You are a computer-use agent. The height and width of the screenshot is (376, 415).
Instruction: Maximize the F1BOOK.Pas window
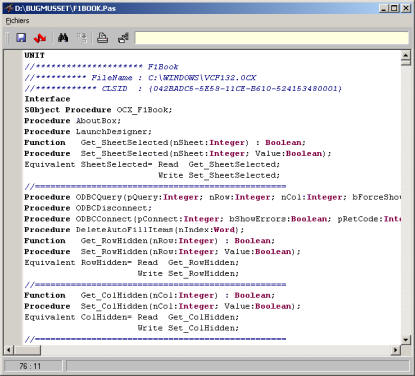[394, 8]
